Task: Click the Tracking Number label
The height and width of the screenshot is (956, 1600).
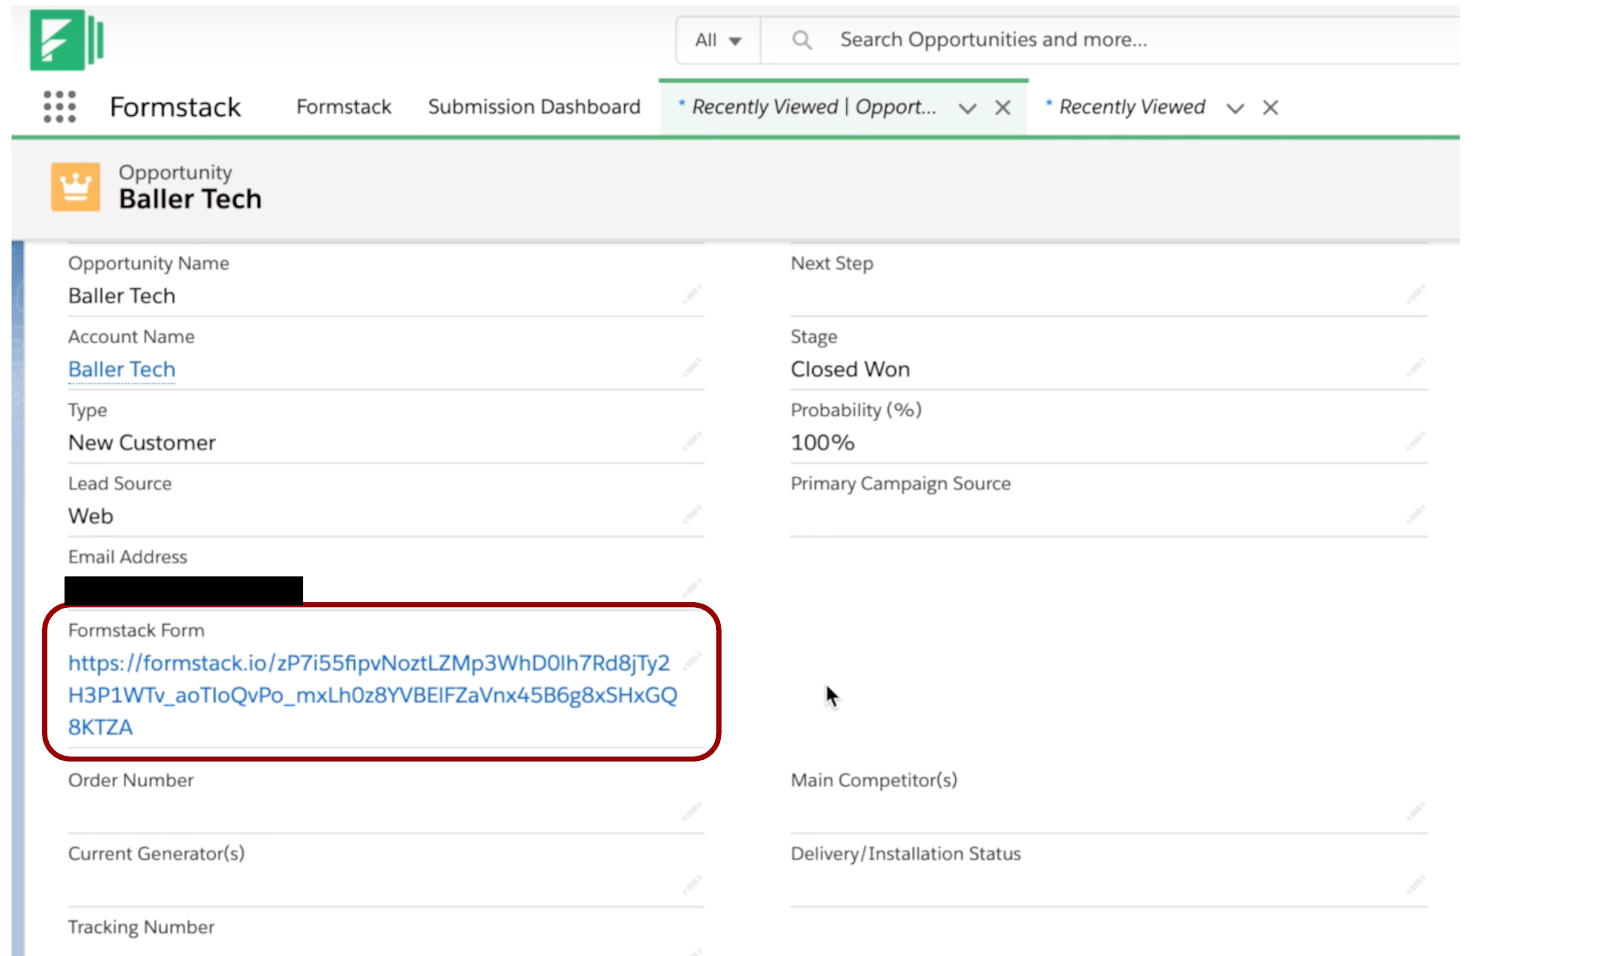Action: pos(141,927)
